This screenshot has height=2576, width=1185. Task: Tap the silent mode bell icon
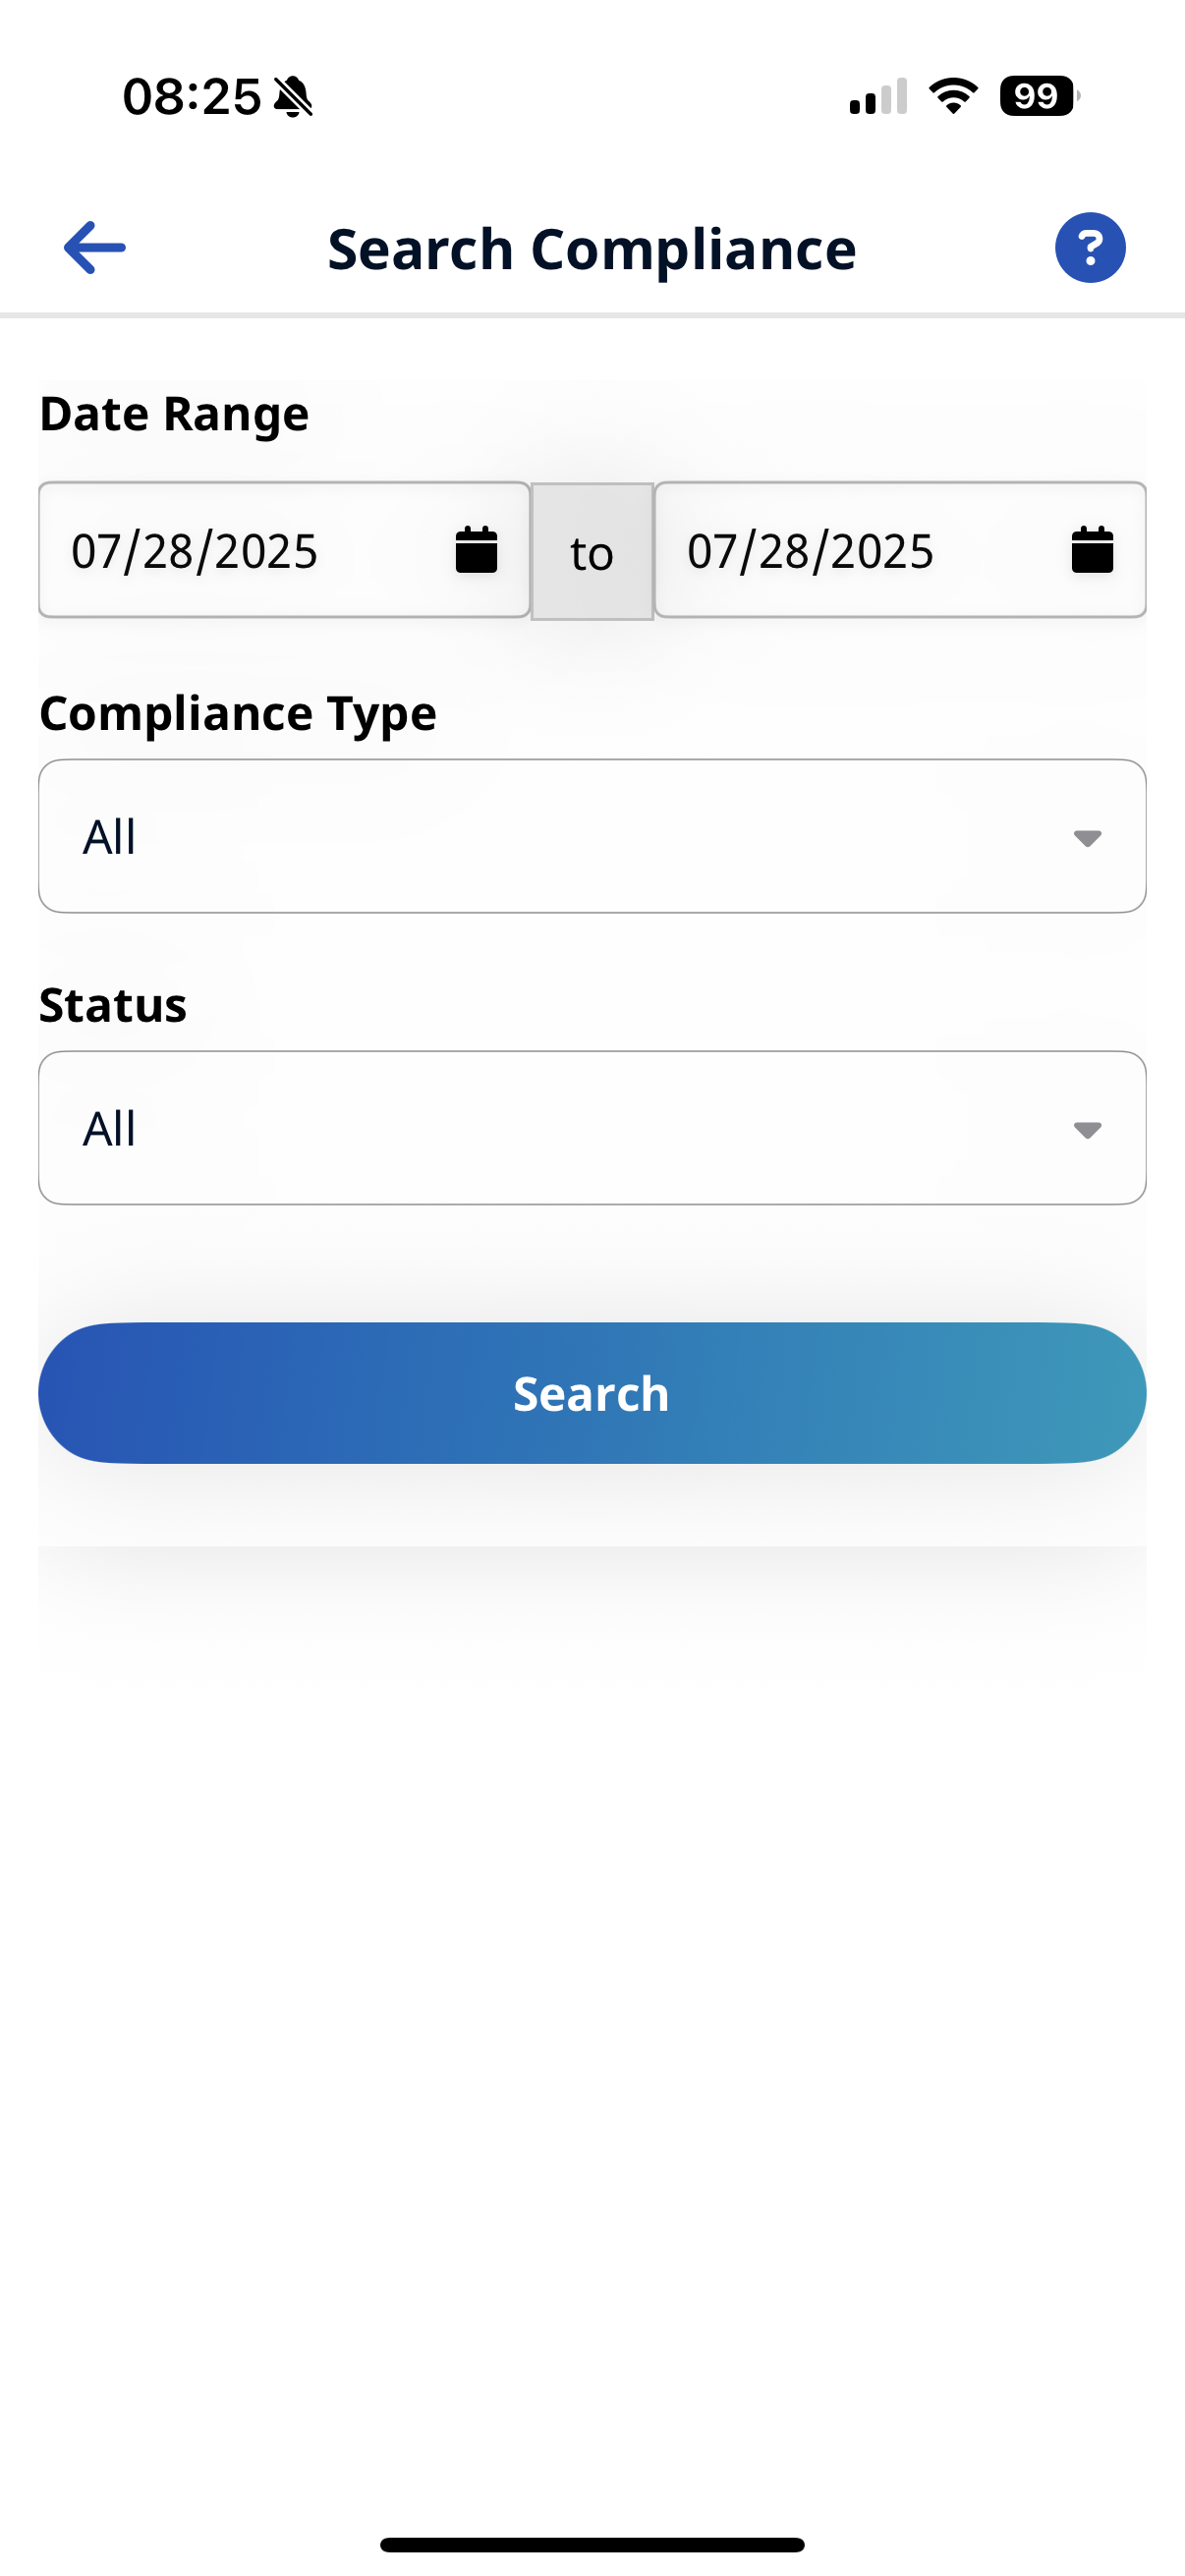point(293,97)
